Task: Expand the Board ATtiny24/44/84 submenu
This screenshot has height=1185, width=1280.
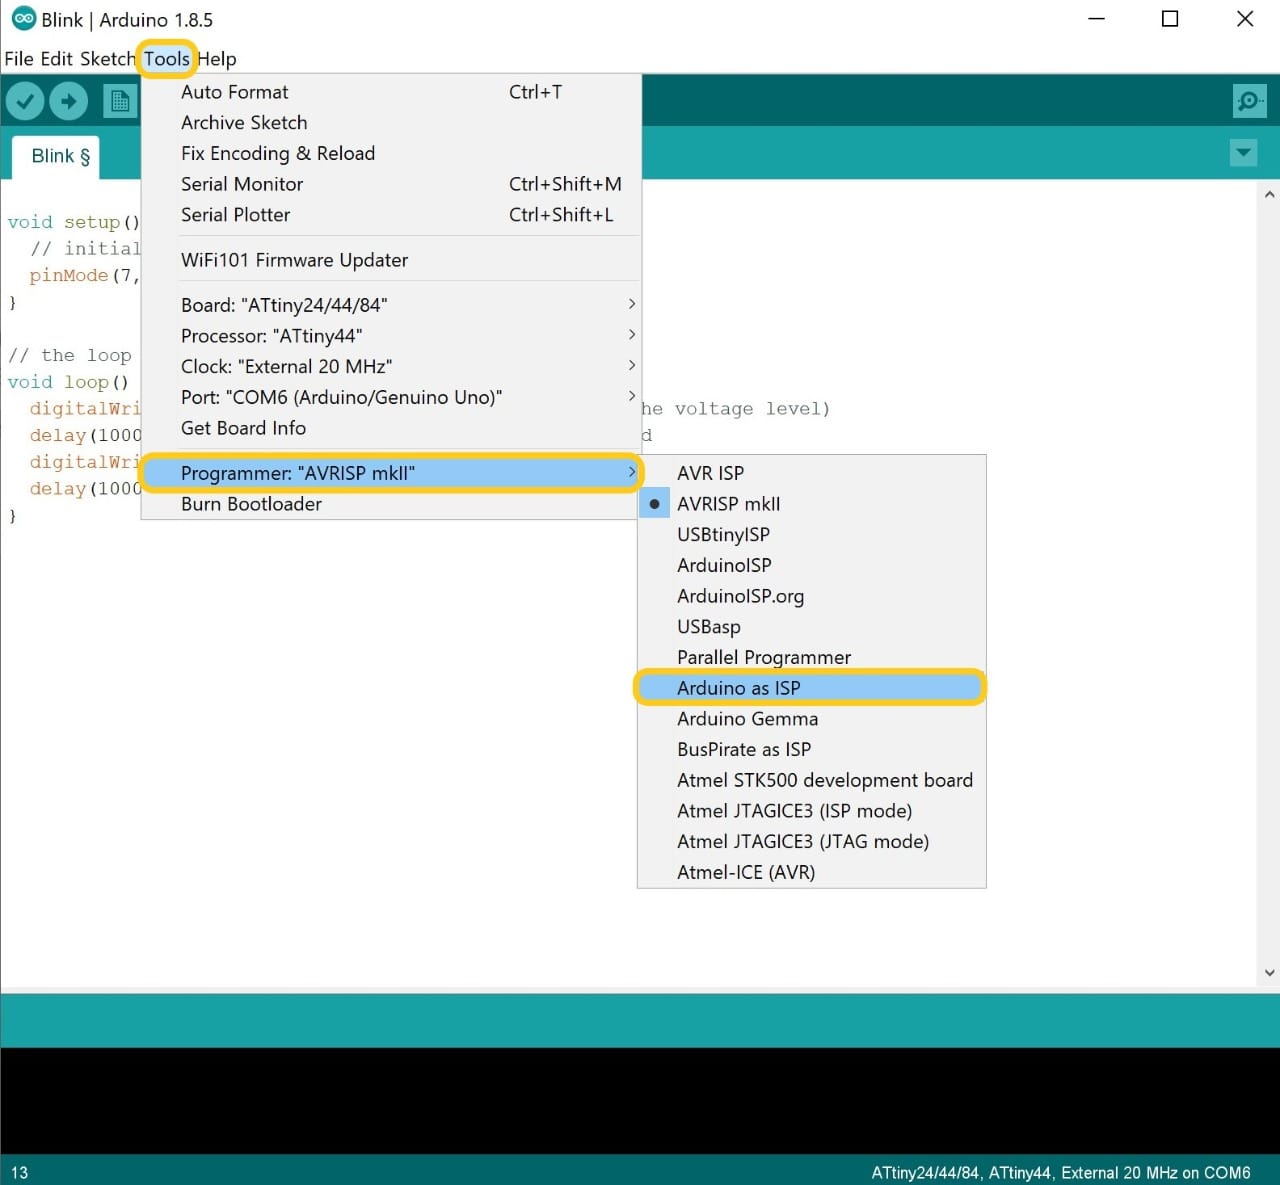Action: [390, 305]
